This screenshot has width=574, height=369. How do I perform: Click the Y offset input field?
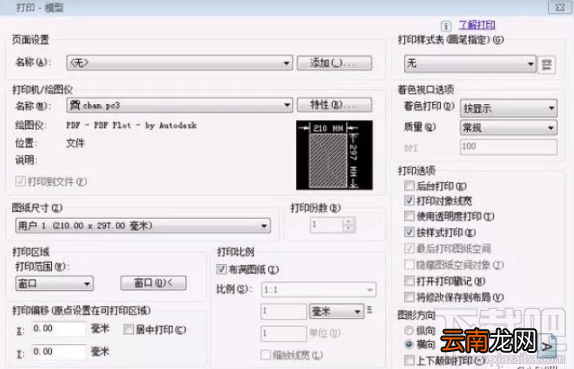coord(59,352)
